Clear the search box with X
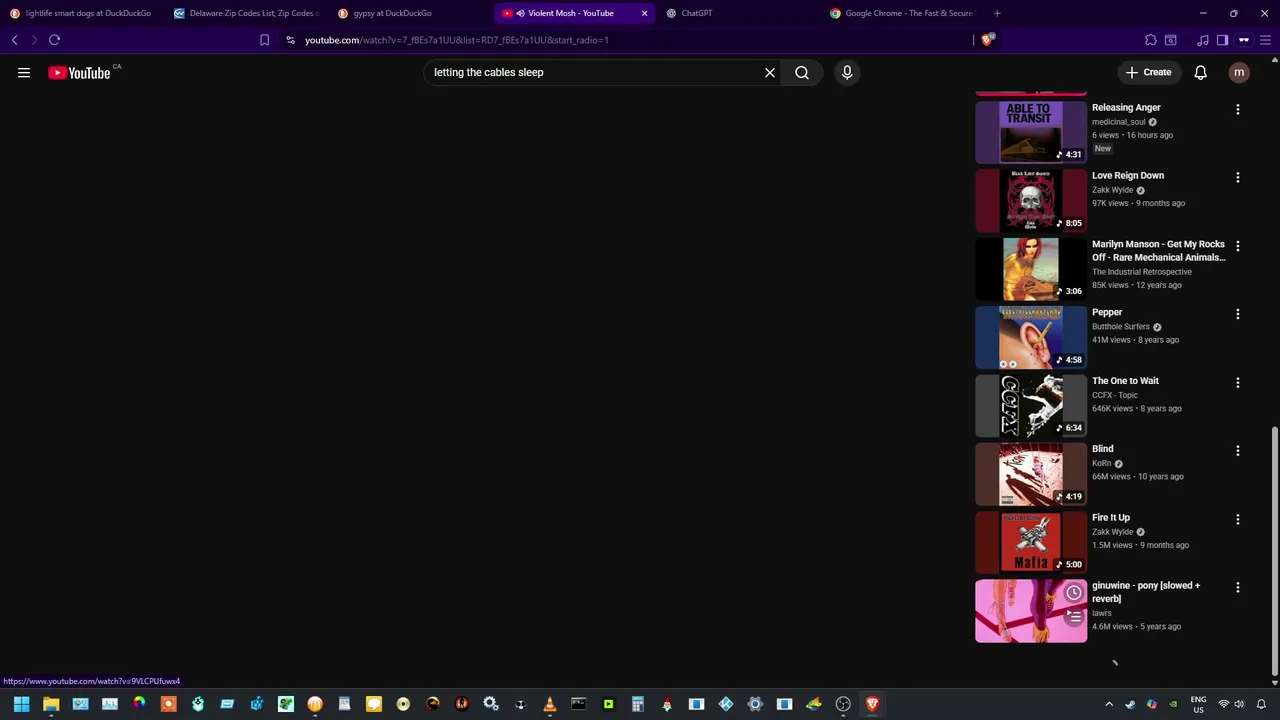 770,72
